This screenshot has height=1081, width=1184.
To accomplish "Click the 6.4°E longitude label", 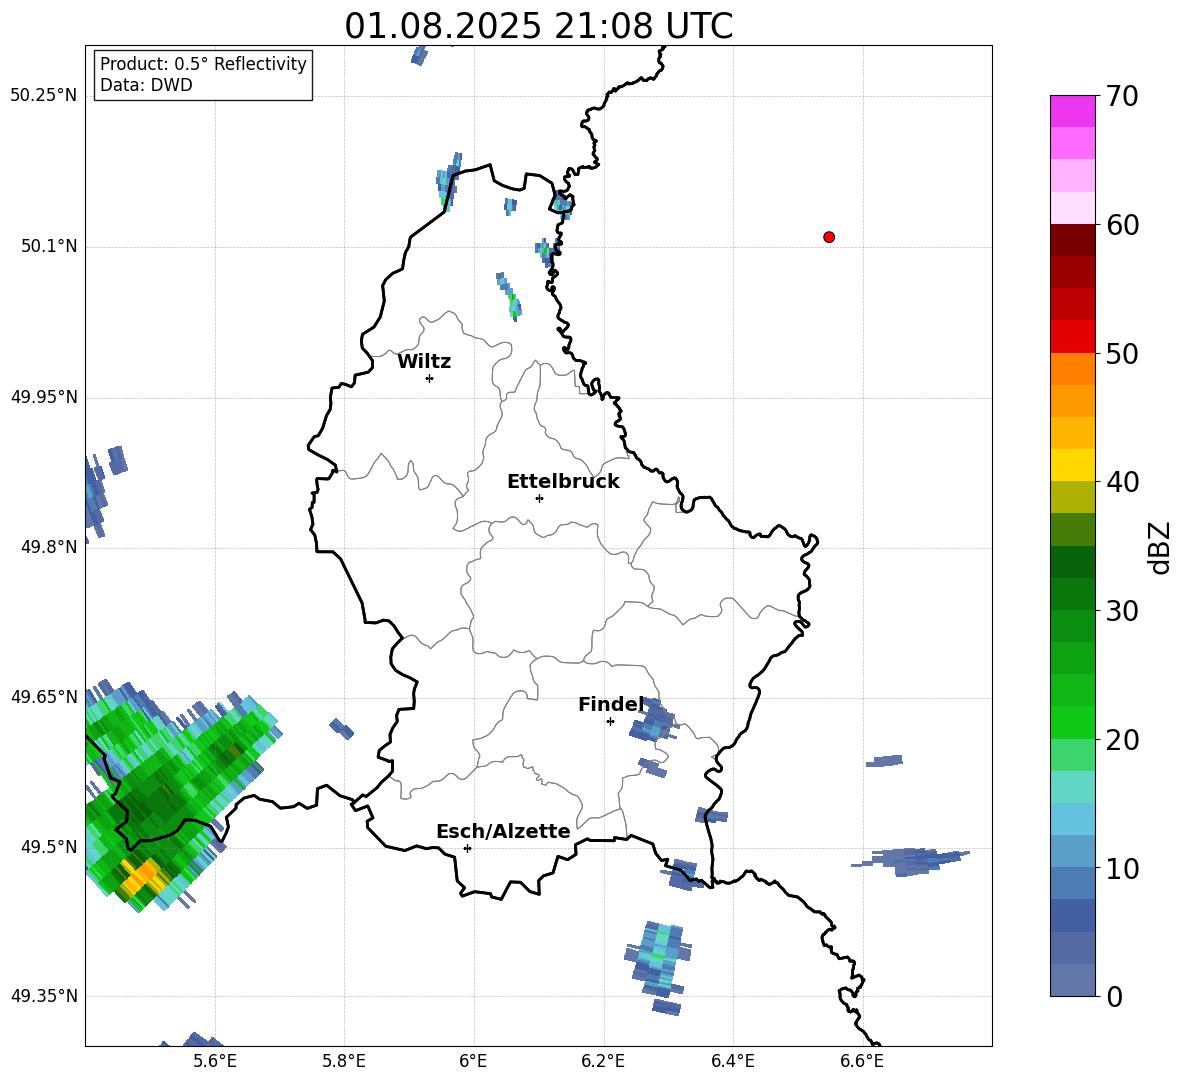I will tap(732, 1061).
